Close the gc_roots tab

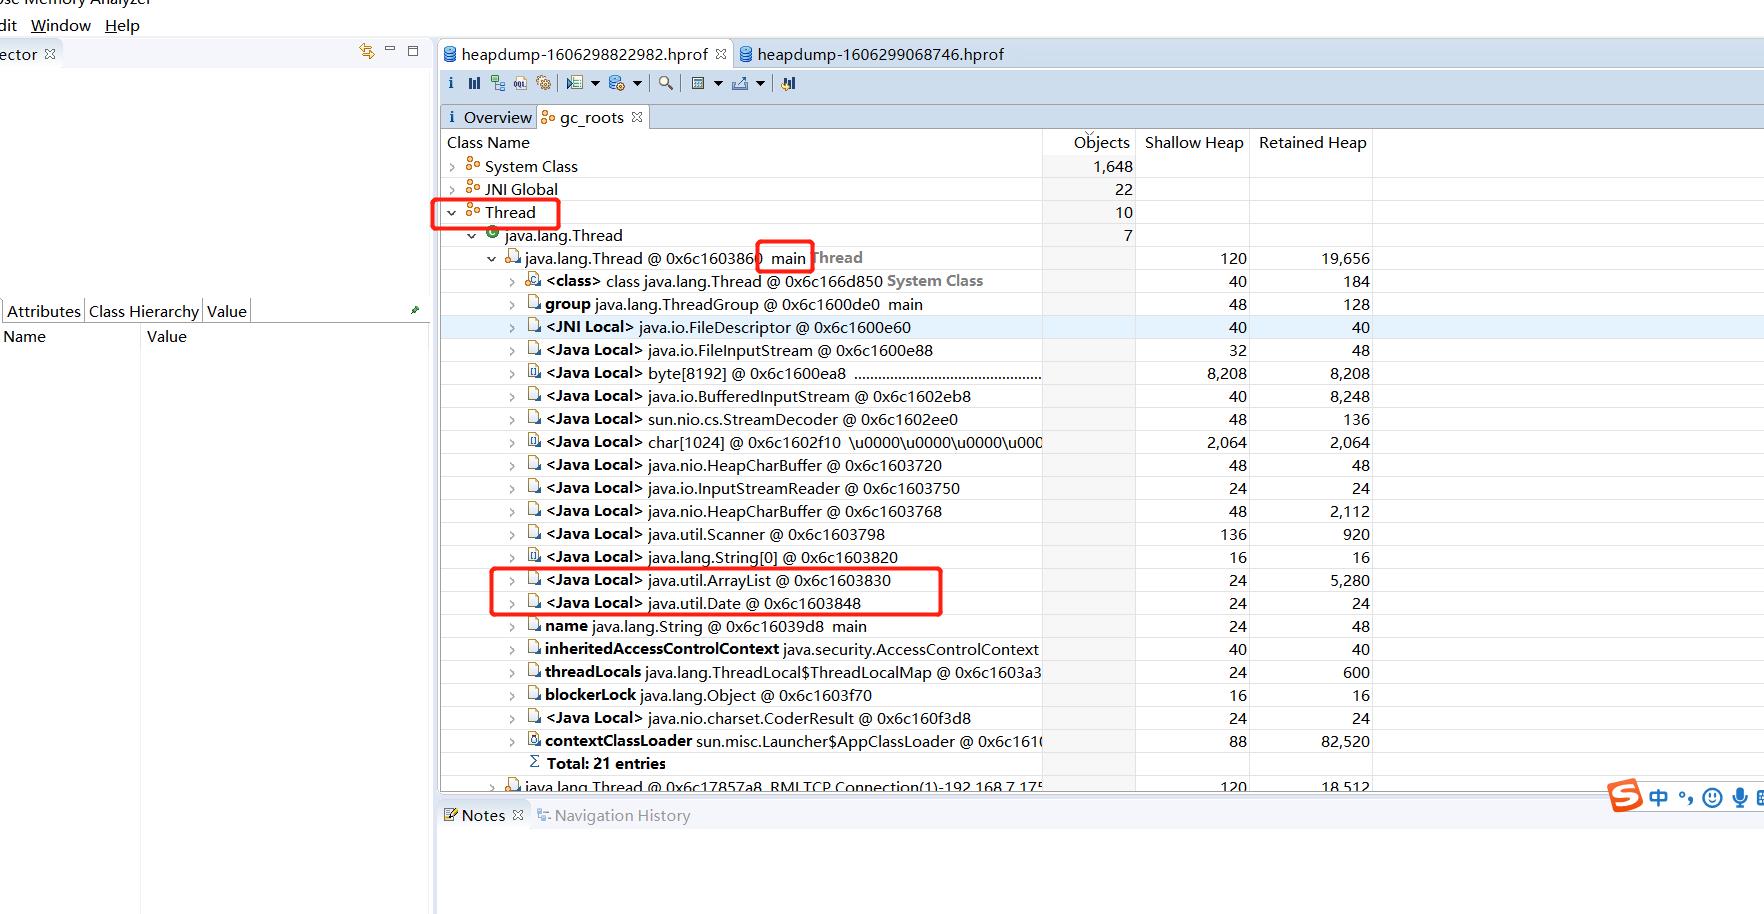[637, 117]
